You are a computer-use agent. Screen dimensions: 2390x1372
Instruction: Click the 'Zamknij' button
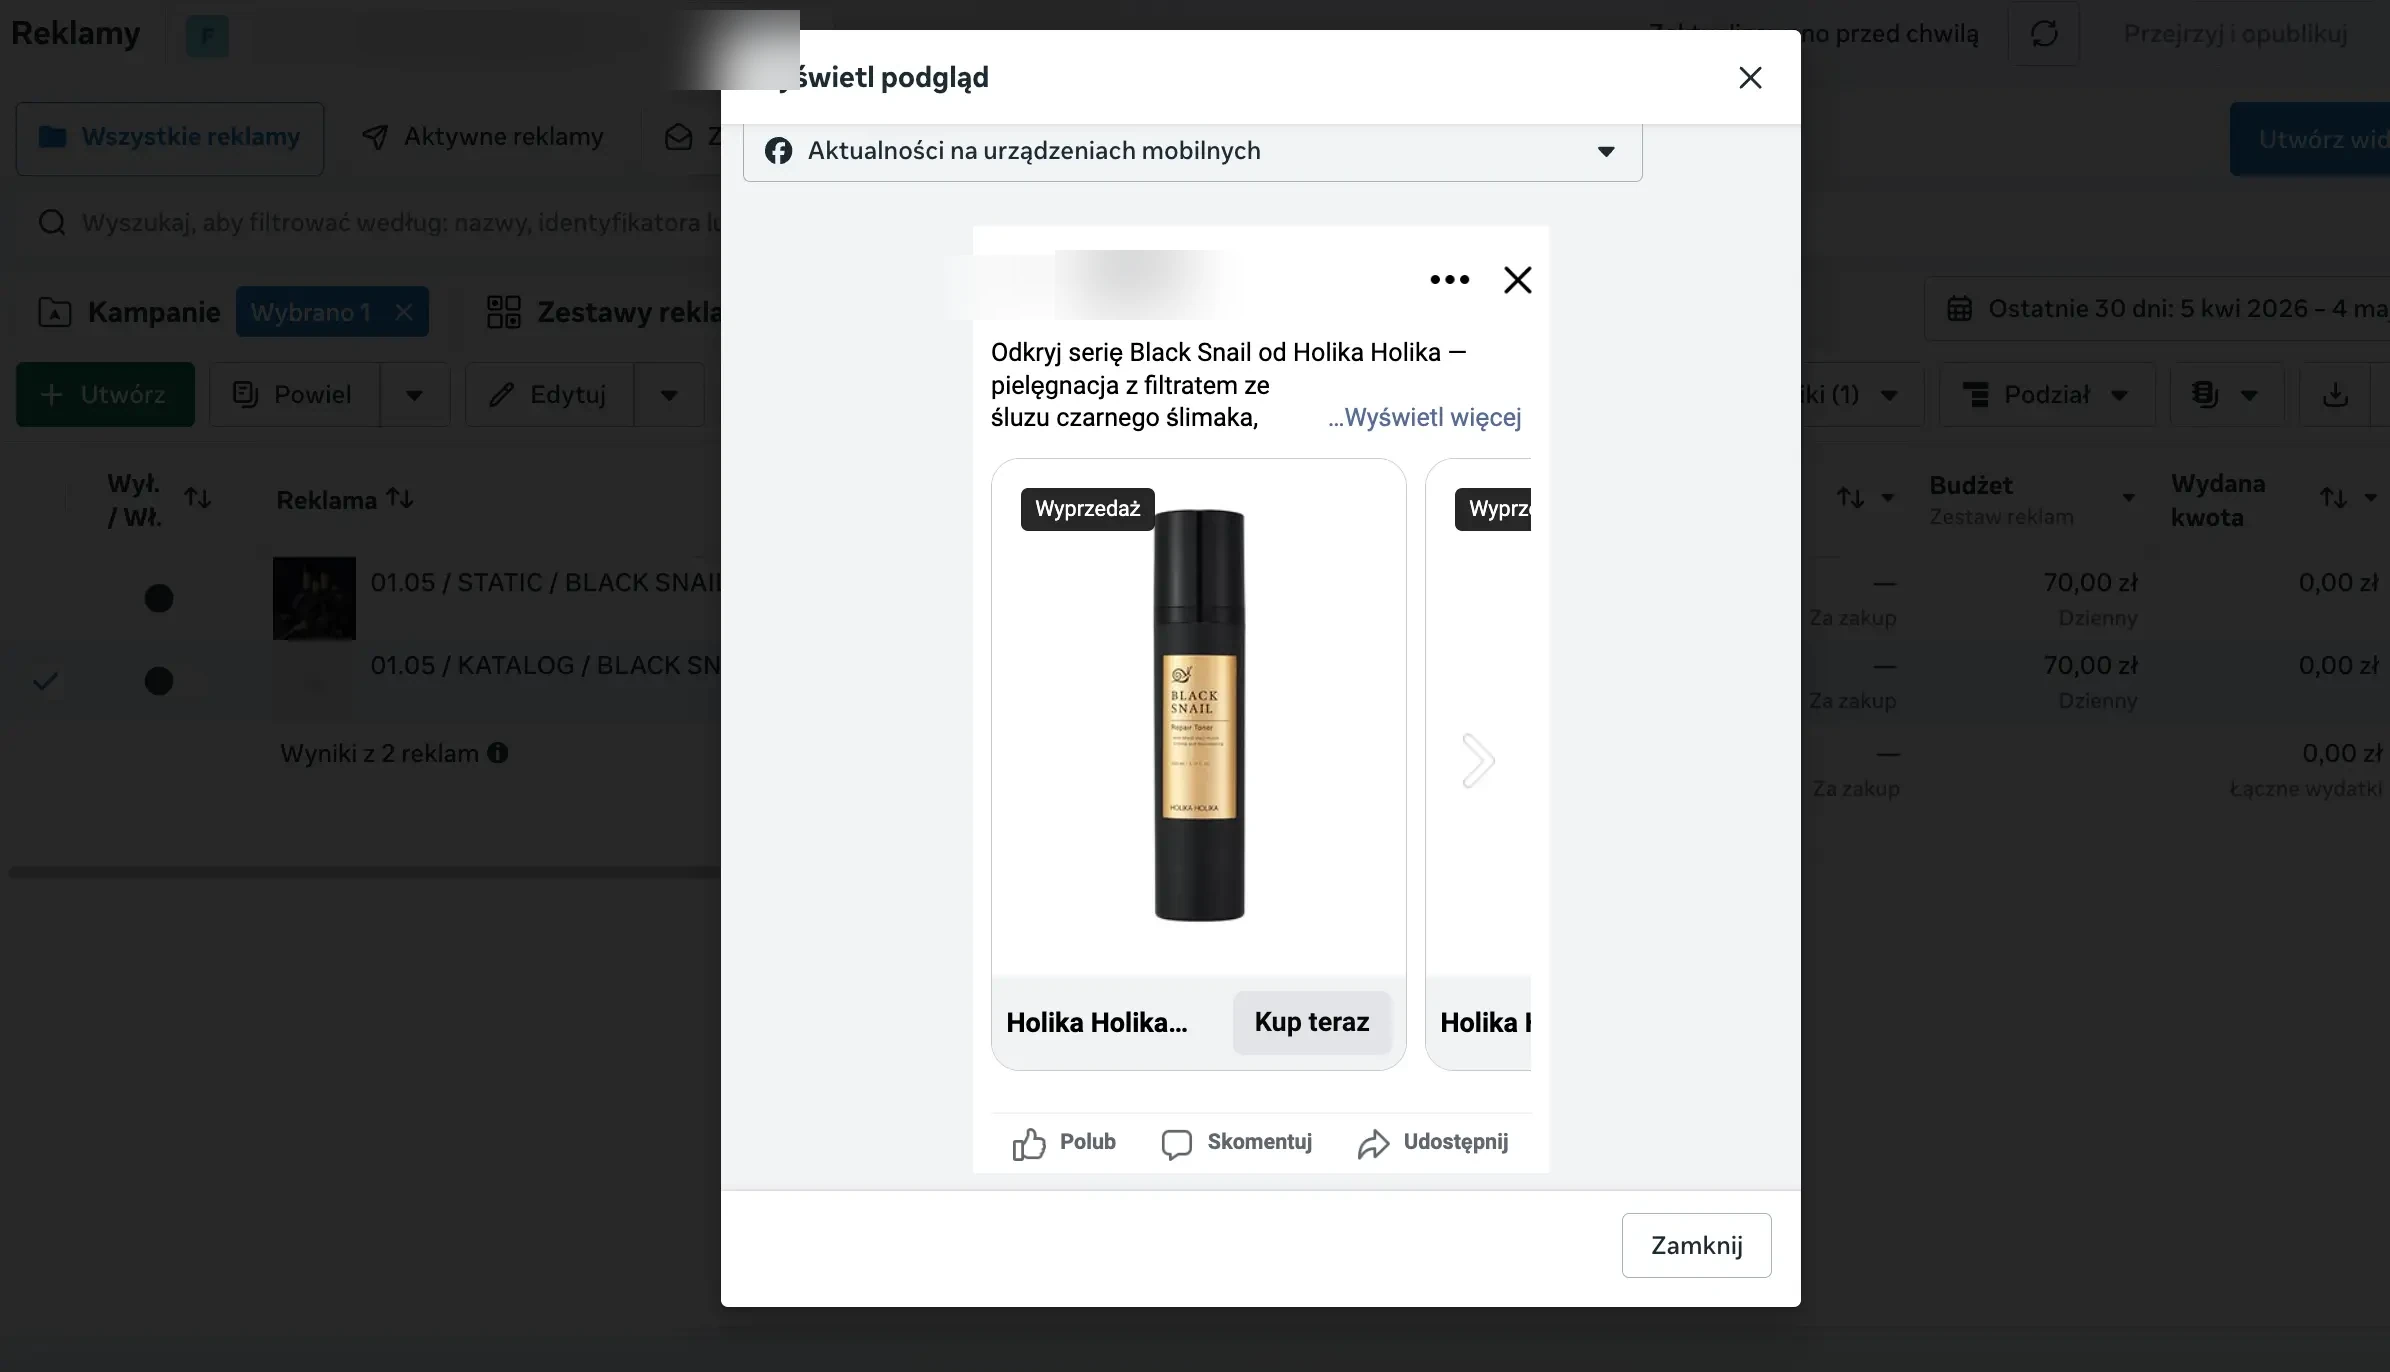1696,1245
